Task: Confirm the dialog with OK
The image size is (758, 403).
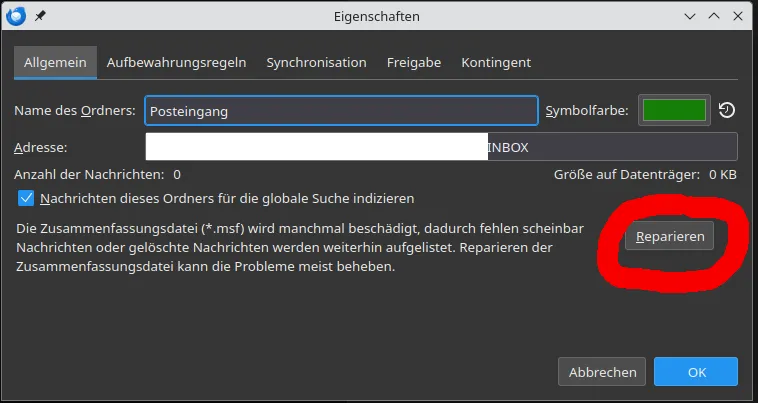Action: (x=696, y=372)
